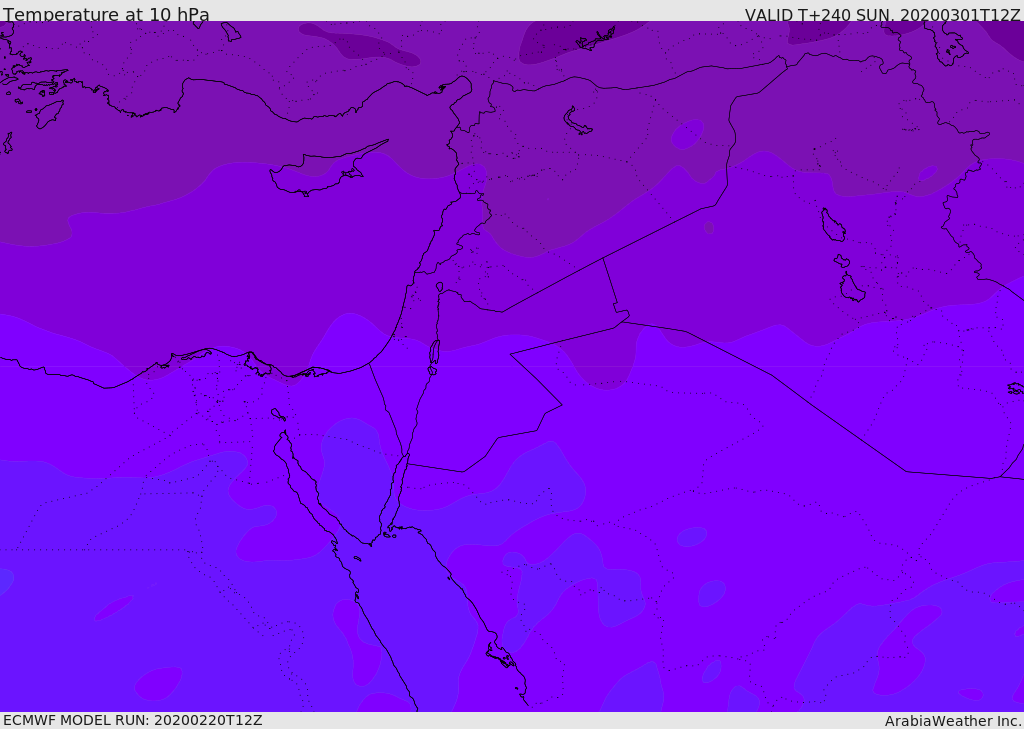
Task: Click the "Temperature at 10 hPa" title
Action: pos(106,14)
